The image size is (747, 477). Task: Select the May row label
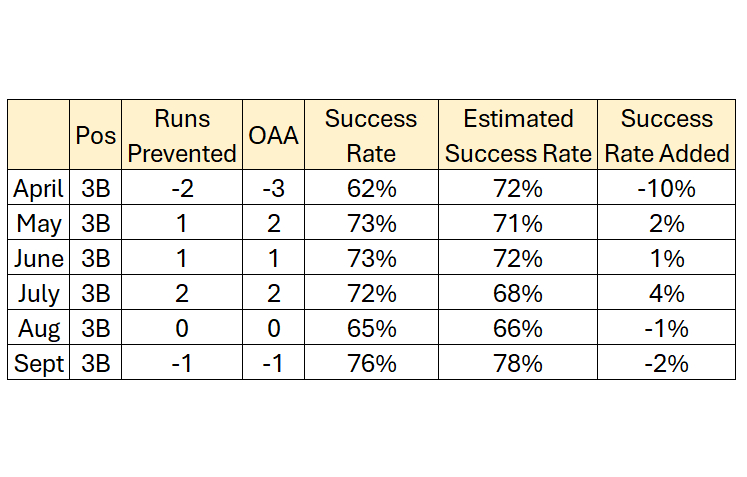click(x=39, y=223)
